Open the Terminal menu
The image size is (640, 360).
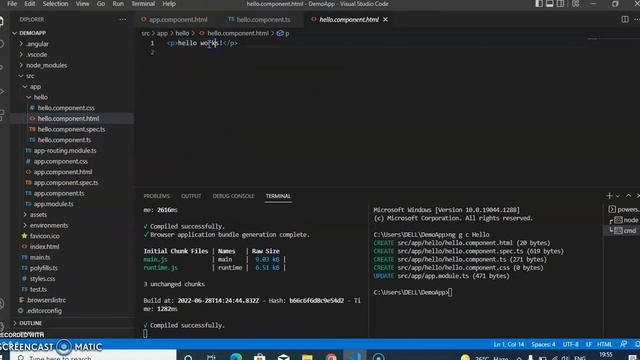[143, 4]
